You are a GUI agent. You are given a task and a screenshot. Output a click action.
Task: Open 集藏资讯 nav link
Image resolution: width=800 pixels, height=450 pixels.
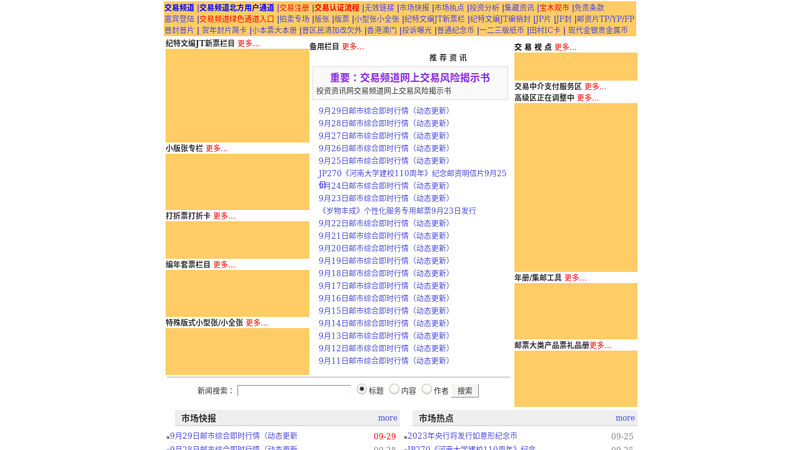[x=519, y=8]
